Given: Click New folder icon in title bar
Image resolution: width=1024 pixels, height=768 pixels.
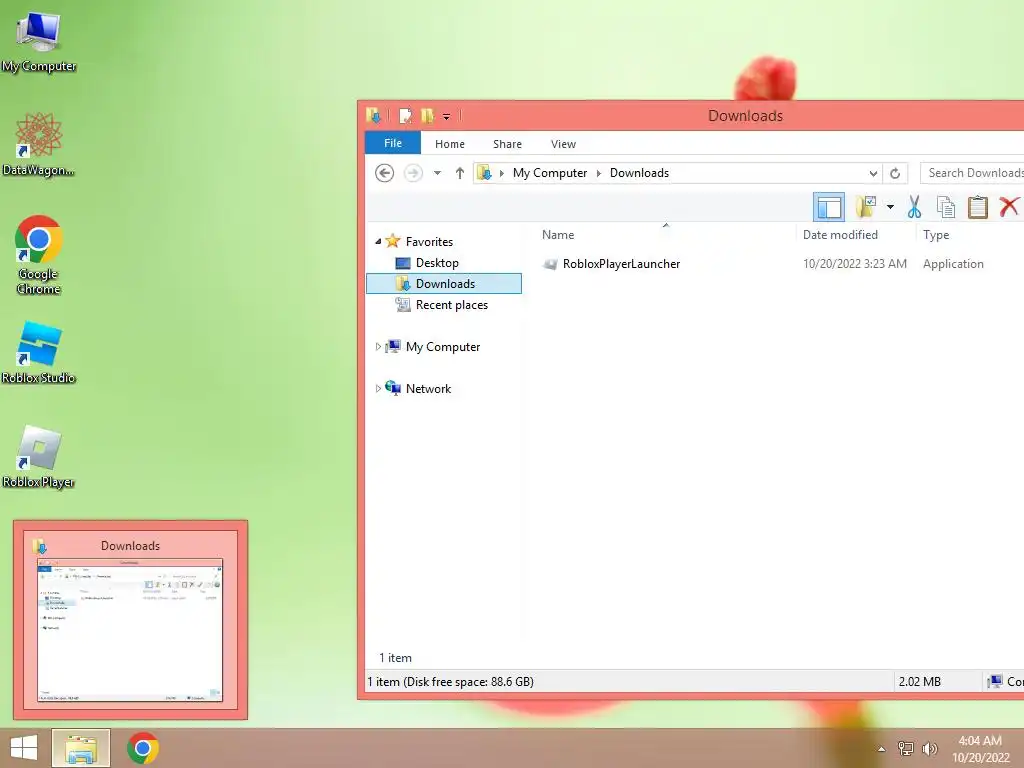Looking at the screenshot, I should point(428,116).
